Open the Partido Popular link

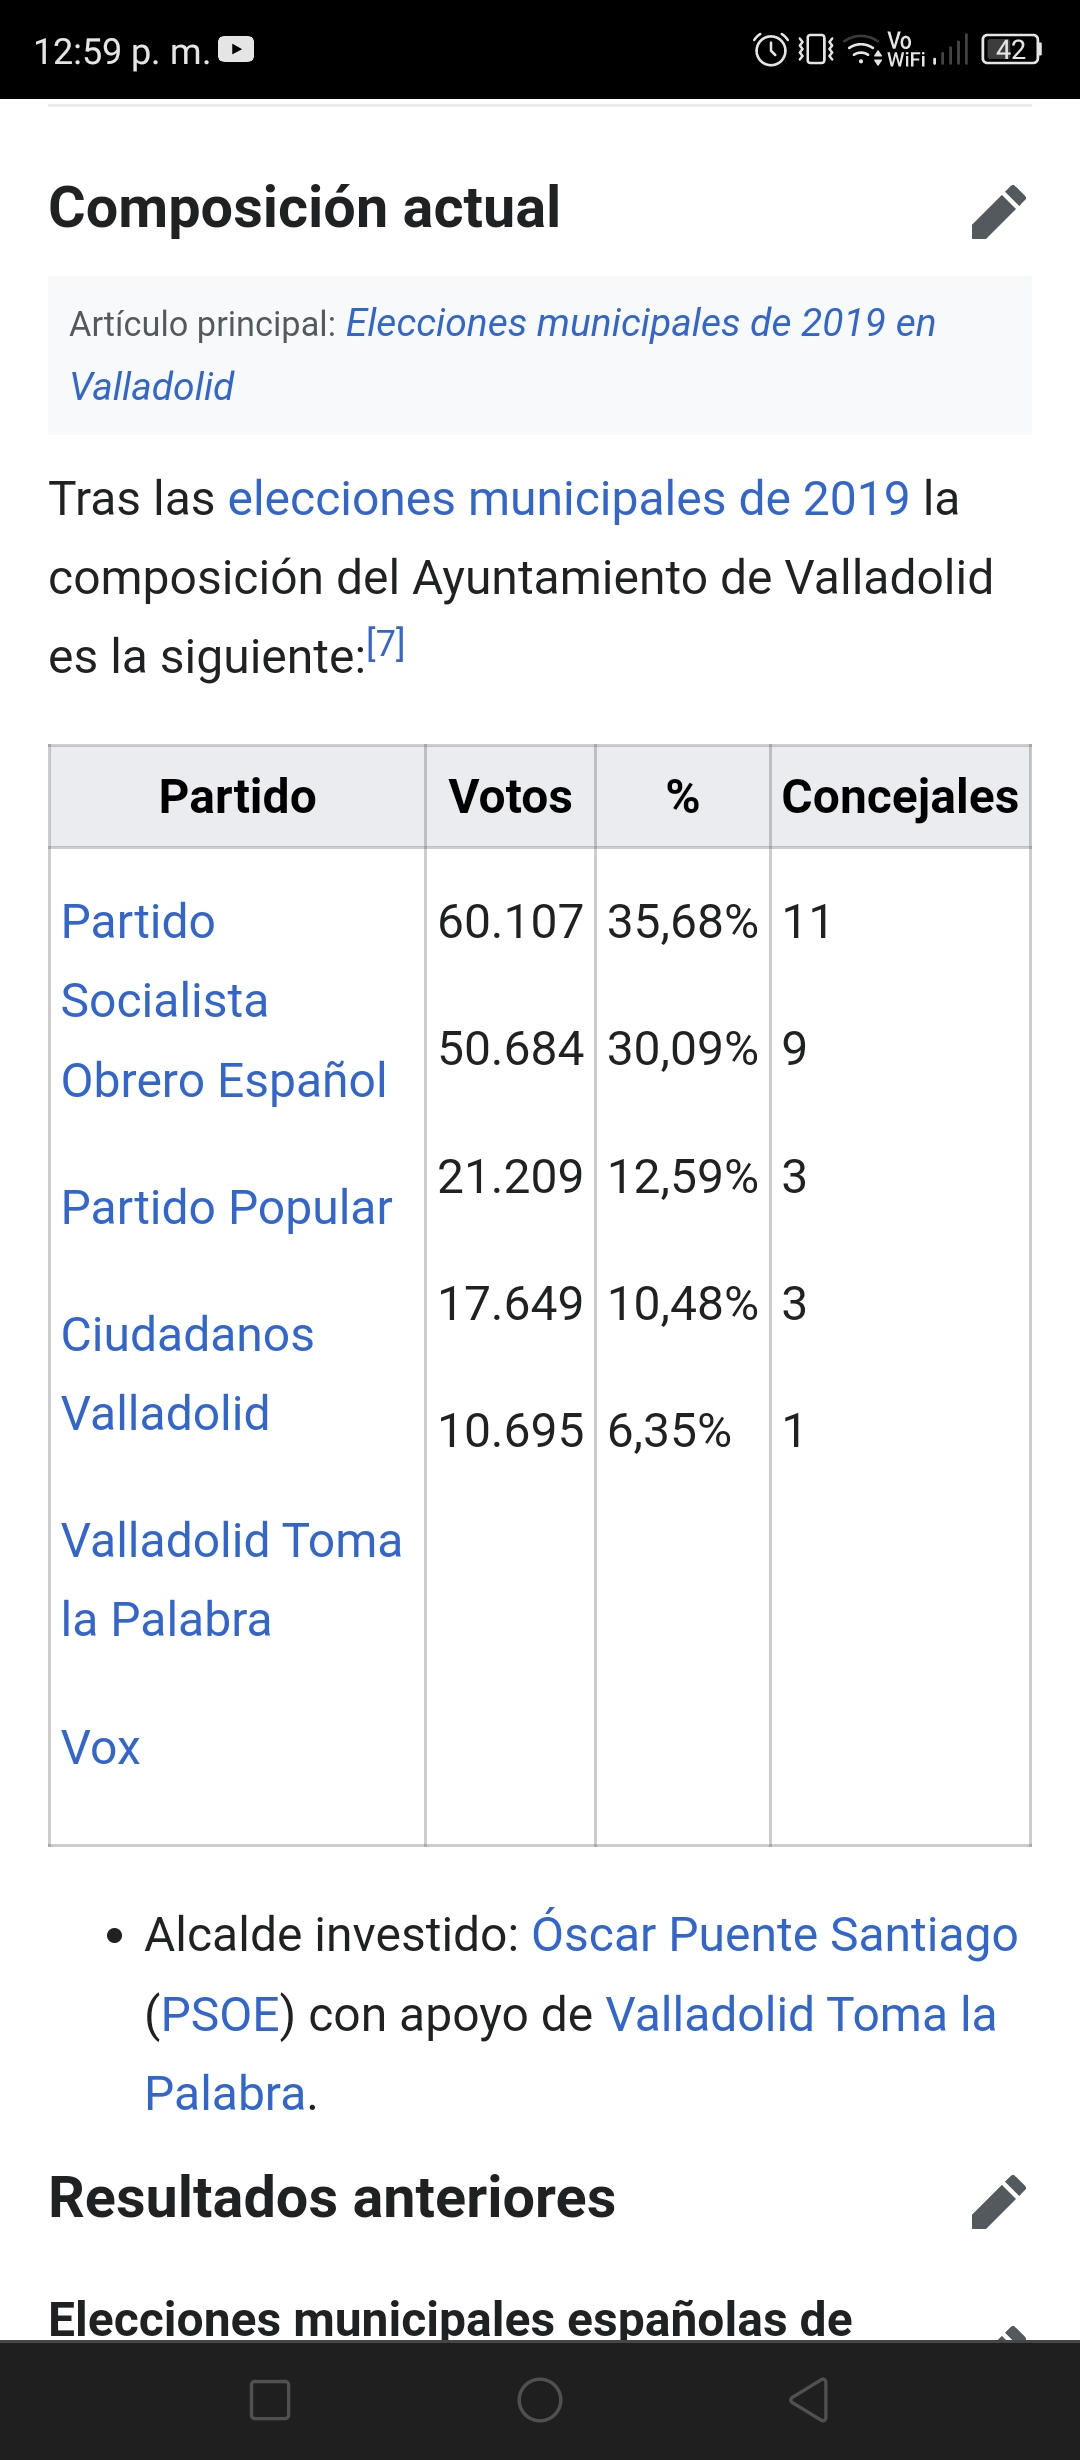(x=227, y=1207)
